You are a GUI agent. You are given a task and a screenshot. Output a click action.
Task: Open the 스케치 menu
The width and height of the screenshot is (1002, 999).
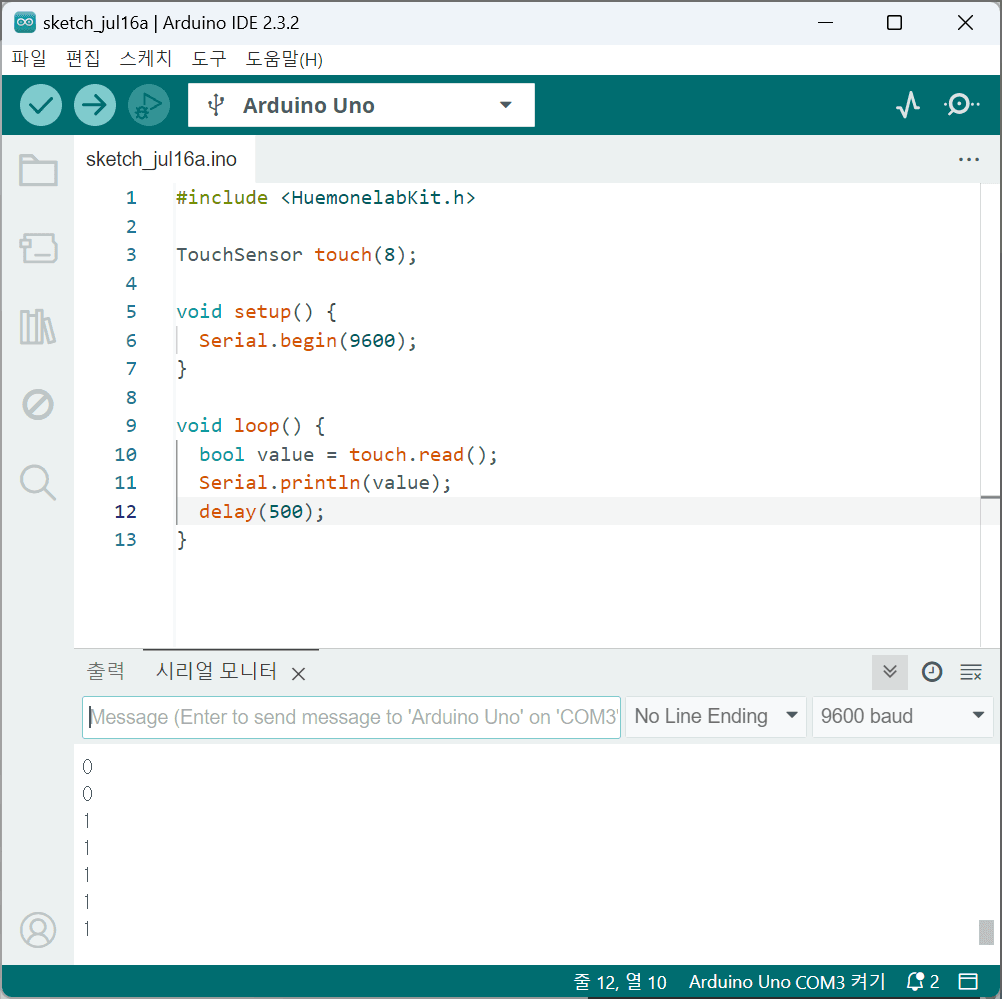(146, 59)
